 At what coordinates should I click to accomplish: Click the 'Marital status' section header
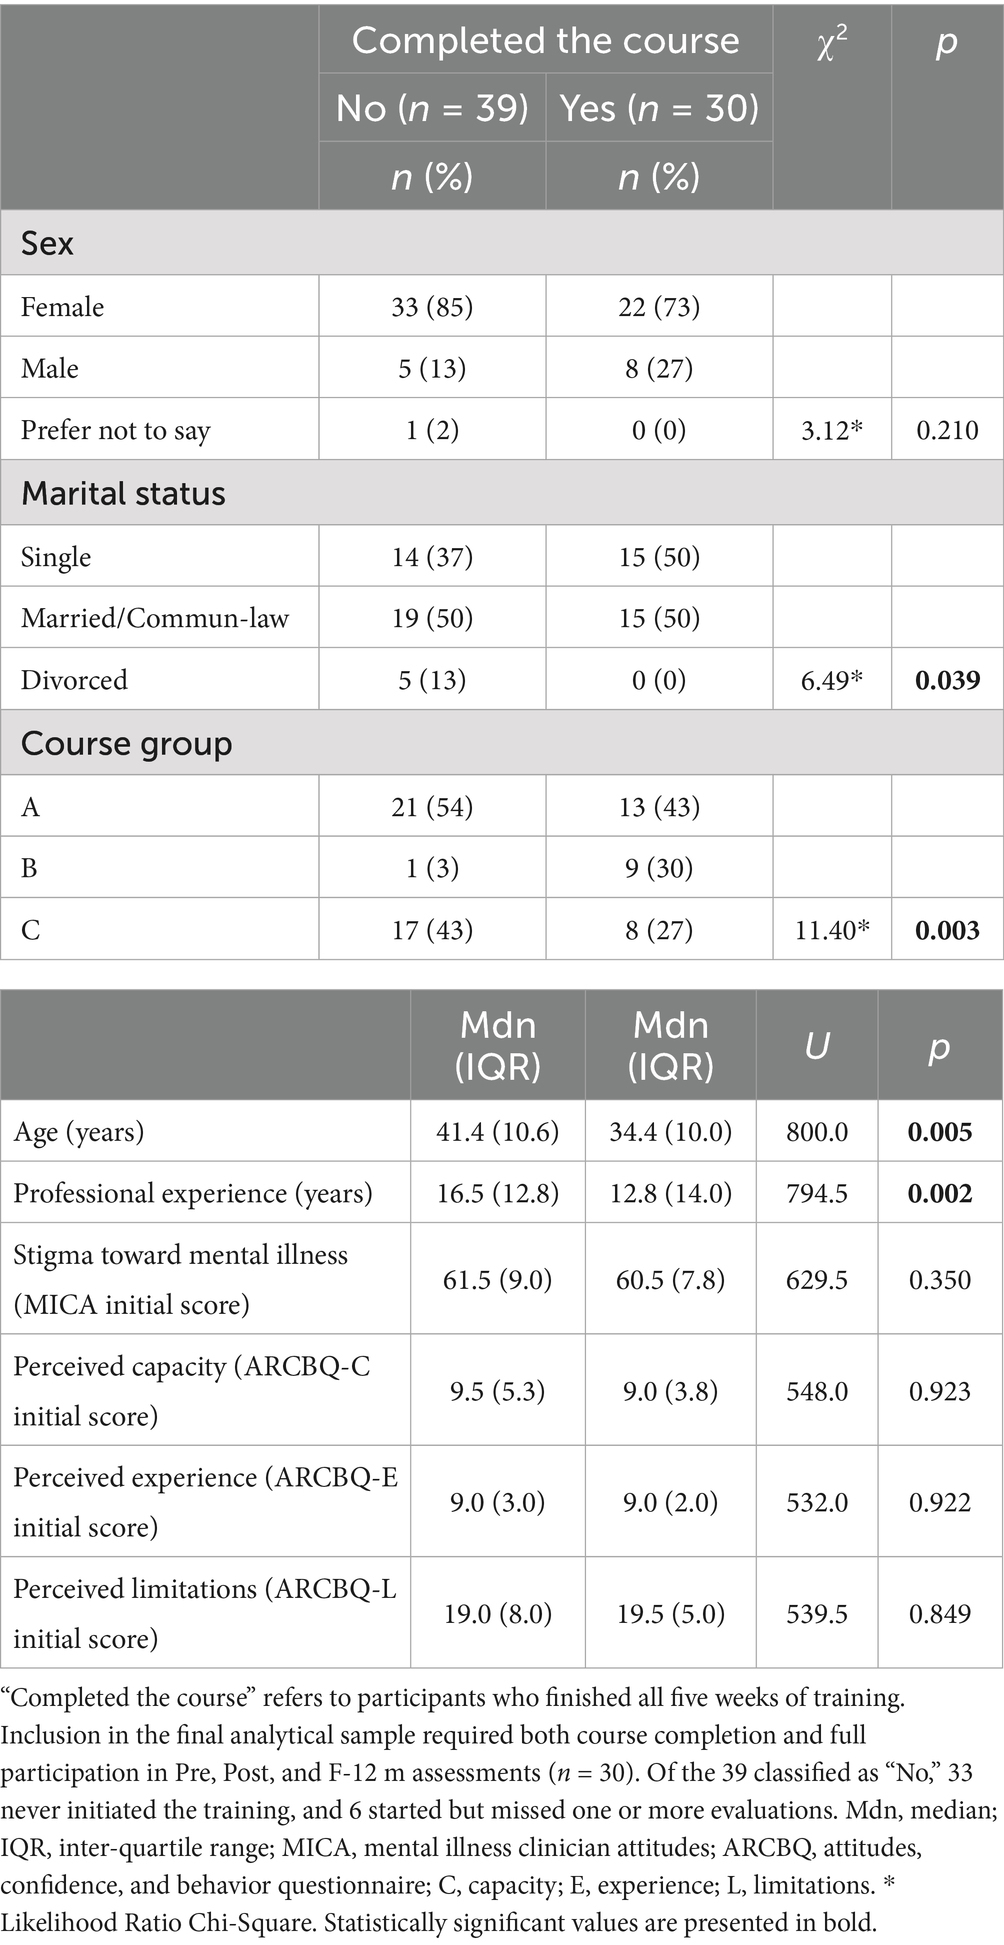click(123, 493)
